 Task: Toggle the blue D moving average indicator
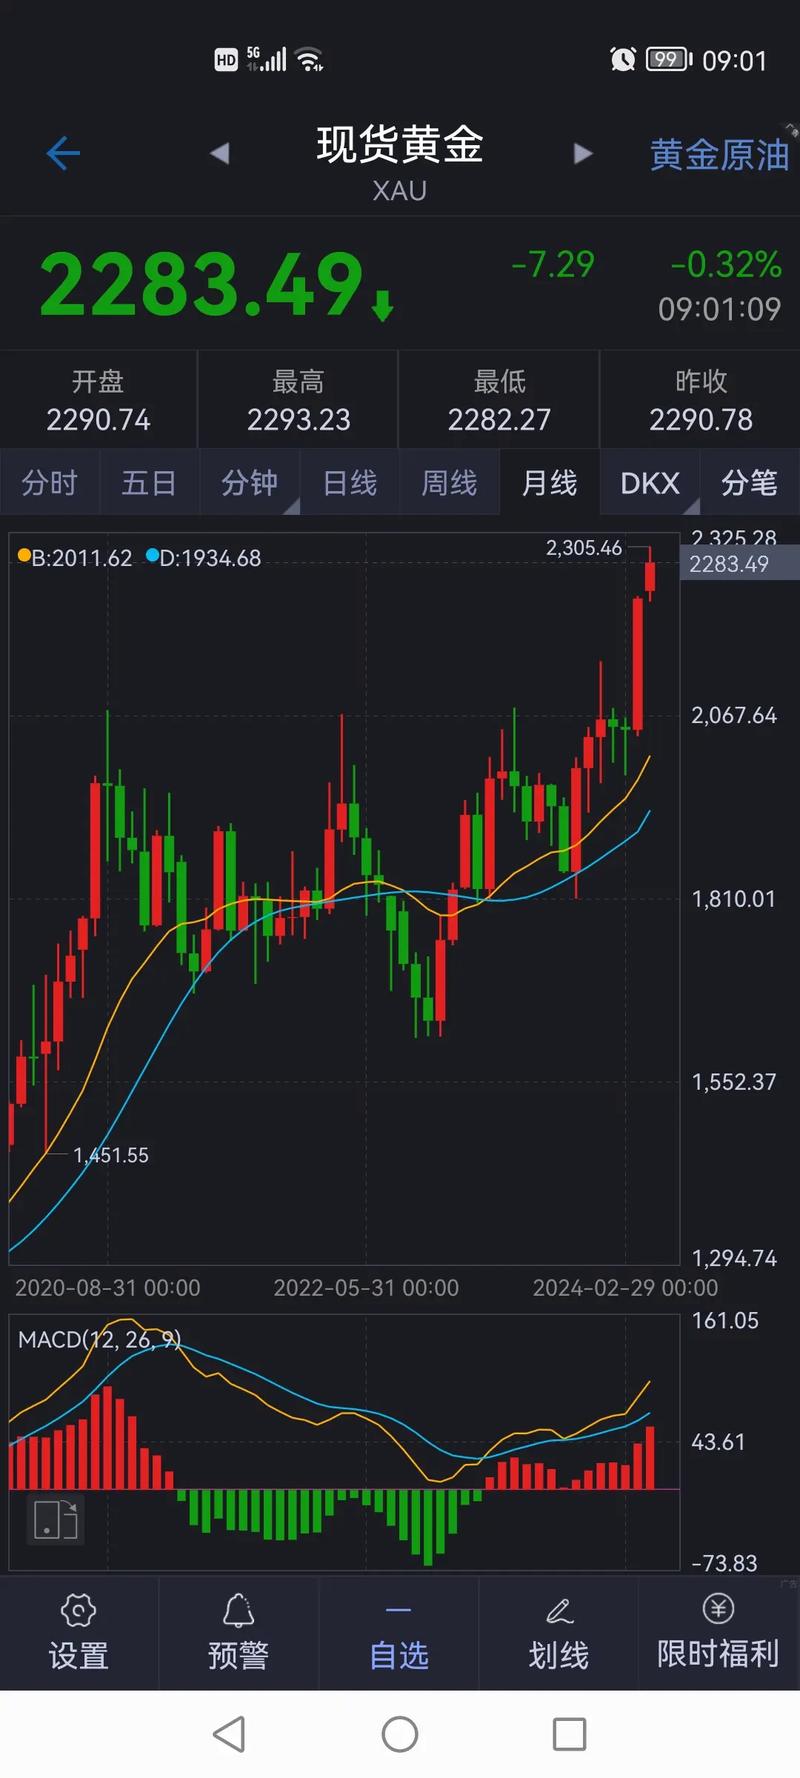153,556
